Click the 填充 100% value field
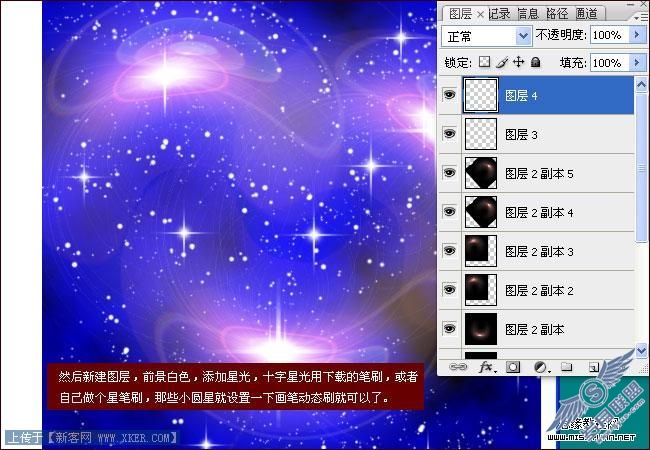This screenshot has width=650, height=450. point(609,63)
